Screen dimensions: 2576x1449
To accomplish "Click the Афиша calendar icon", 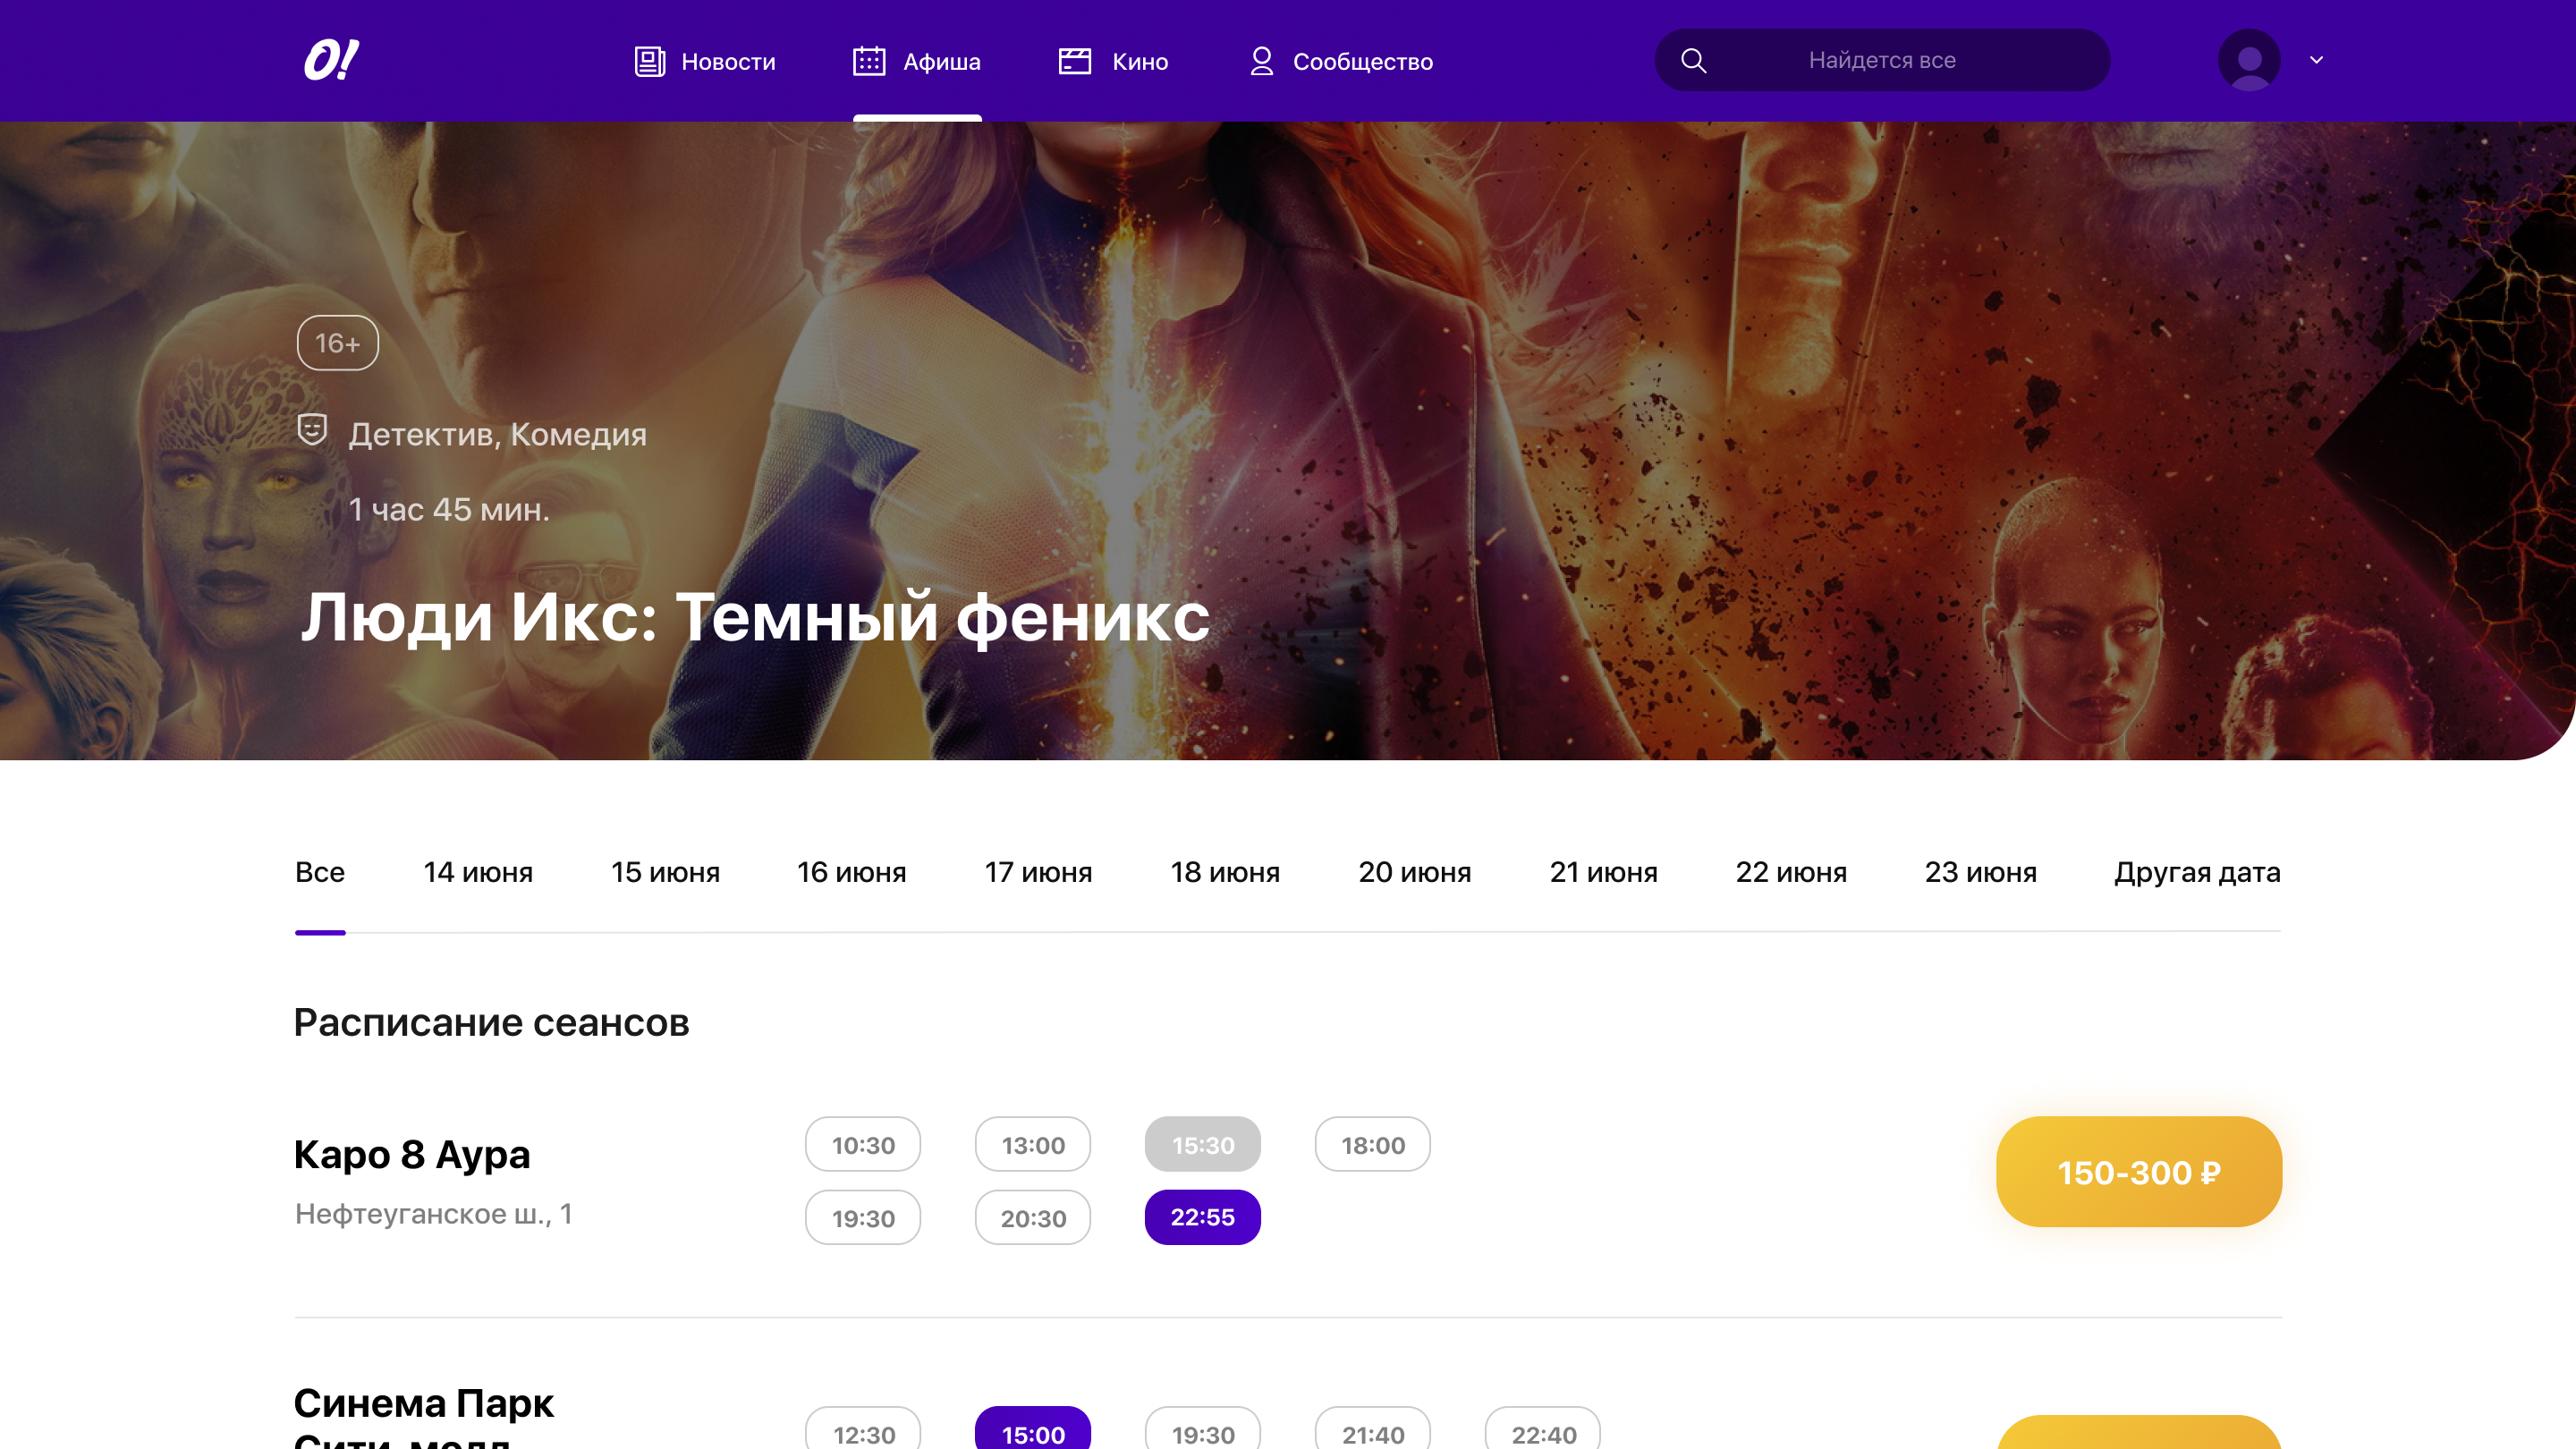I will [x=868, y=61].
